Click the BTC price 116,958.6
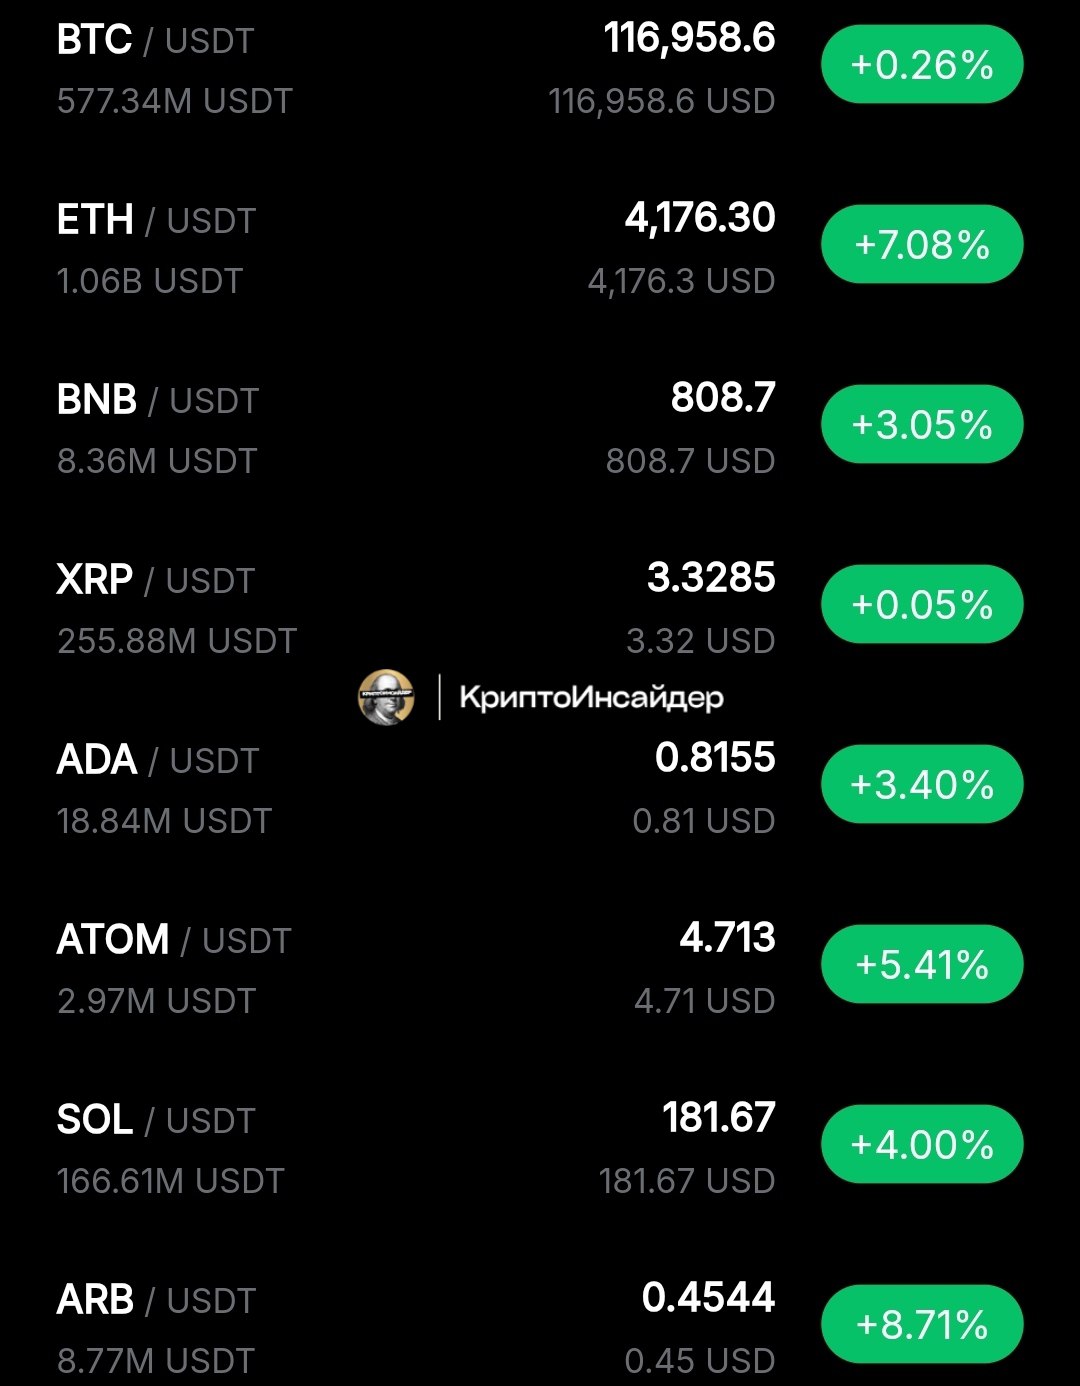The image size is (1080, 1386). 689,39
